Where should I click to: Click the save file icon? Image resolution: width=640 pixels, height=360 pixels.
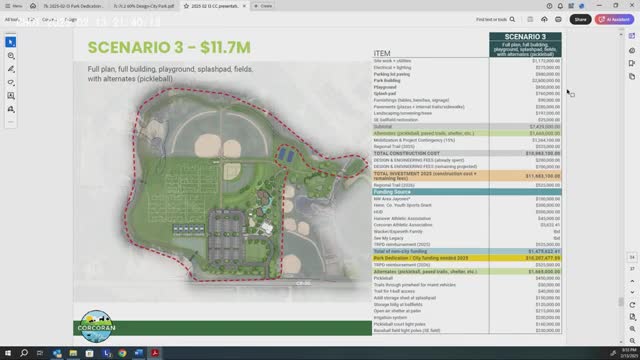[x=530, y=20]
